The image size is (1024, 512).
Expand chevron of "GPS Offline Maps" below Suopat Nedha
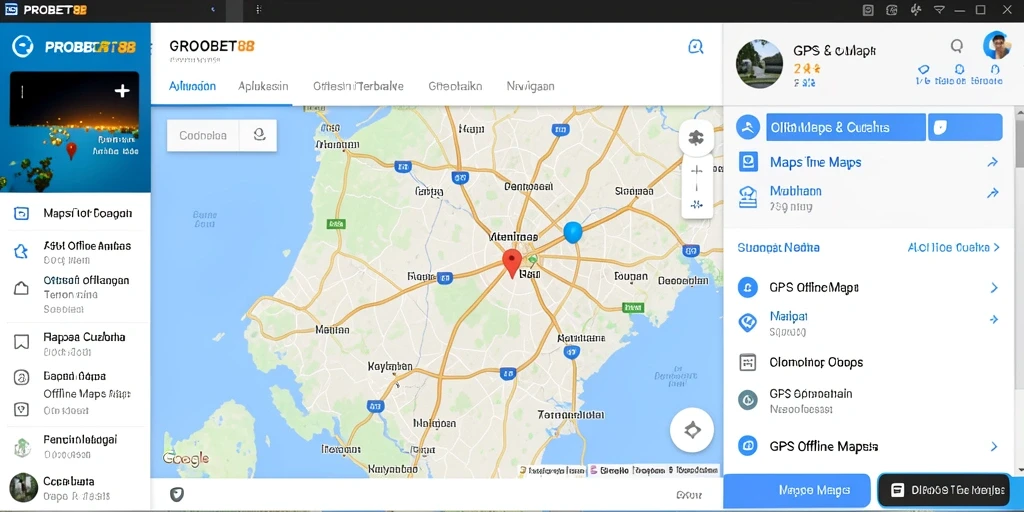pos(994,287)
